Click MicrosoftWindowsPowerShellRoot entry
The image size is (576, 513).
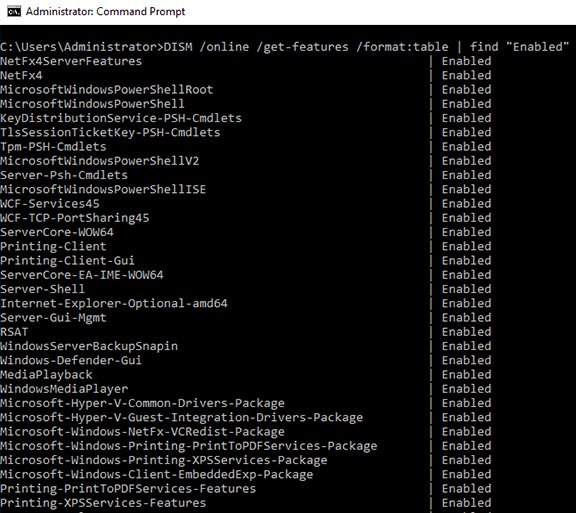pyautogui.click(x=107, y=90)
